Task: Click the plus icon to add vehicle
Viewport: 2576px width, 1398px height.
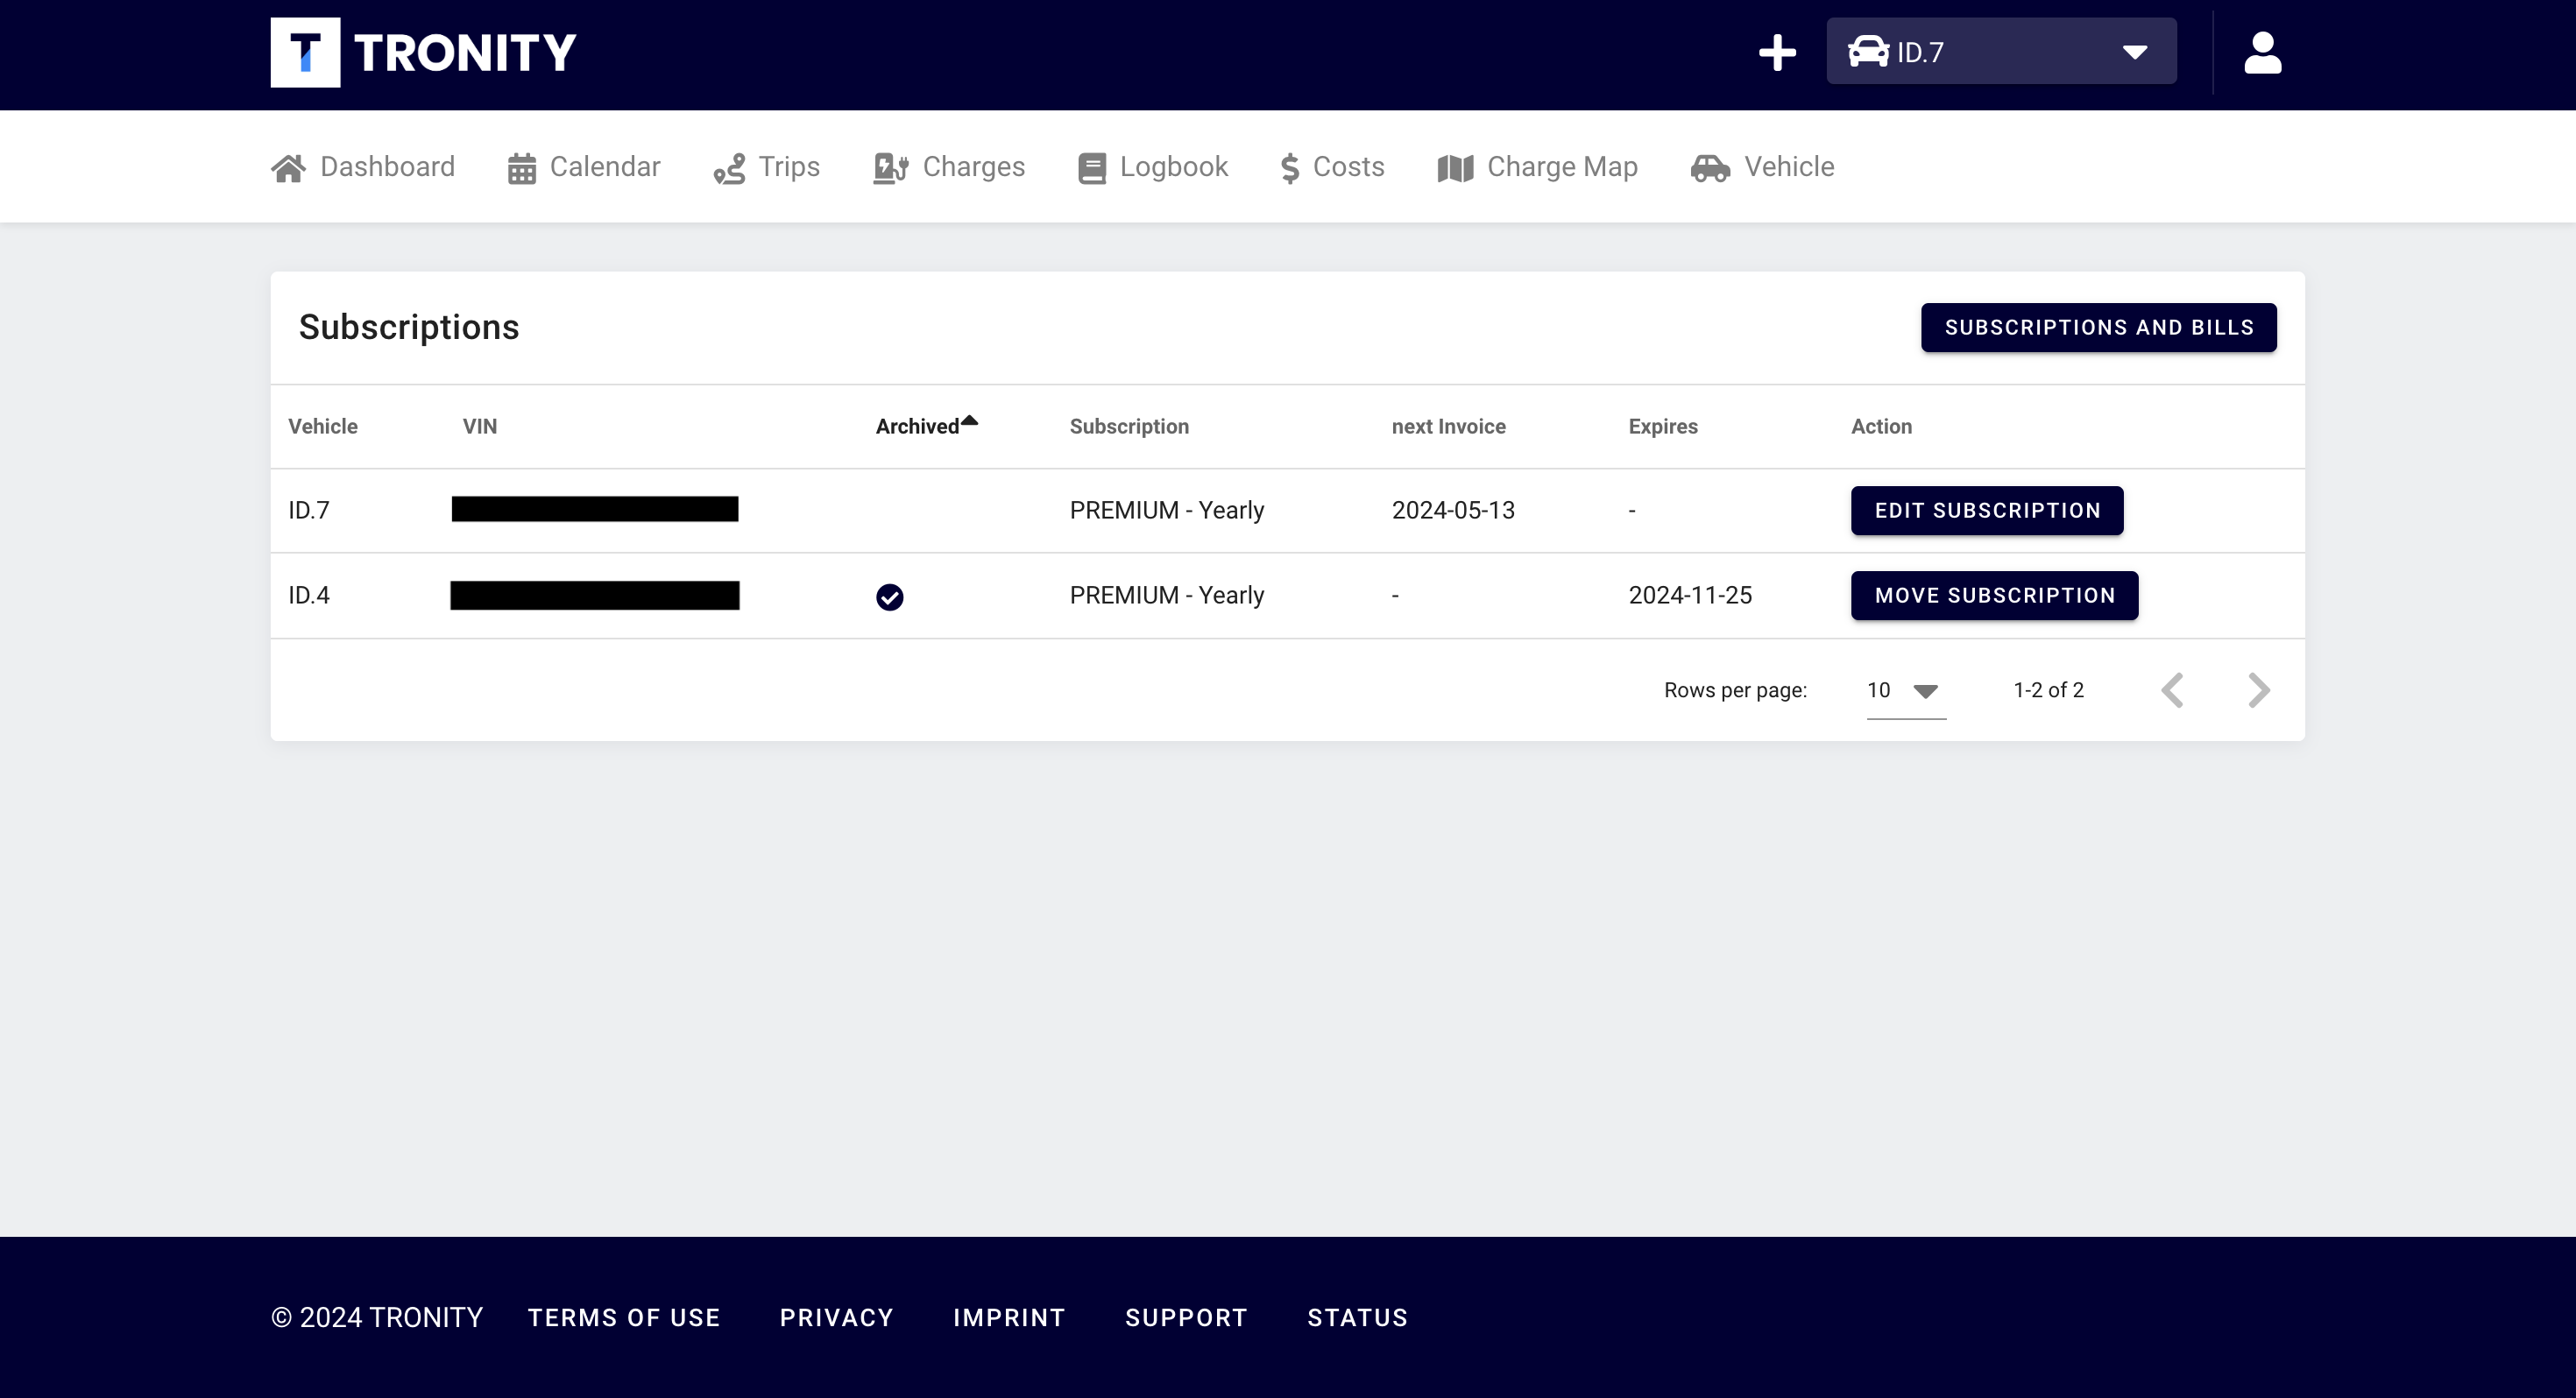Action: click(x=1777, y=52)
